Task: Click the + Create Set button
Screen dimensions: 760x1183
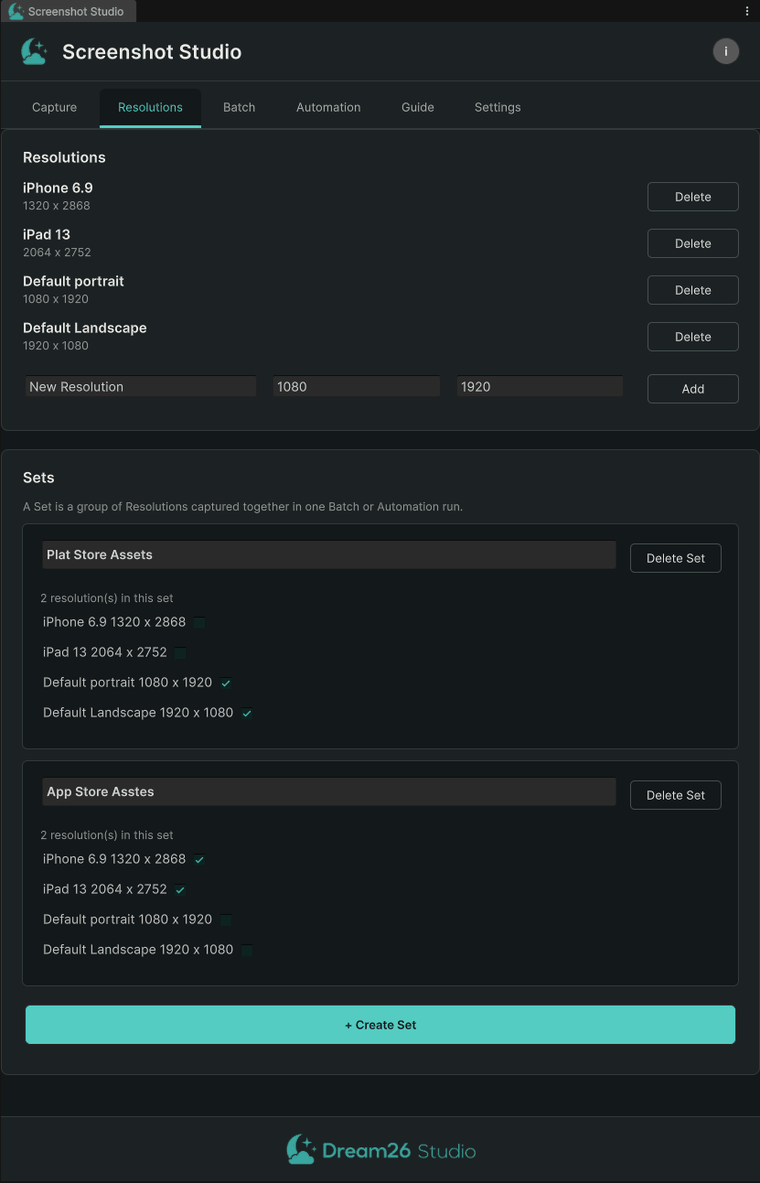Action: pos(380,1025)
